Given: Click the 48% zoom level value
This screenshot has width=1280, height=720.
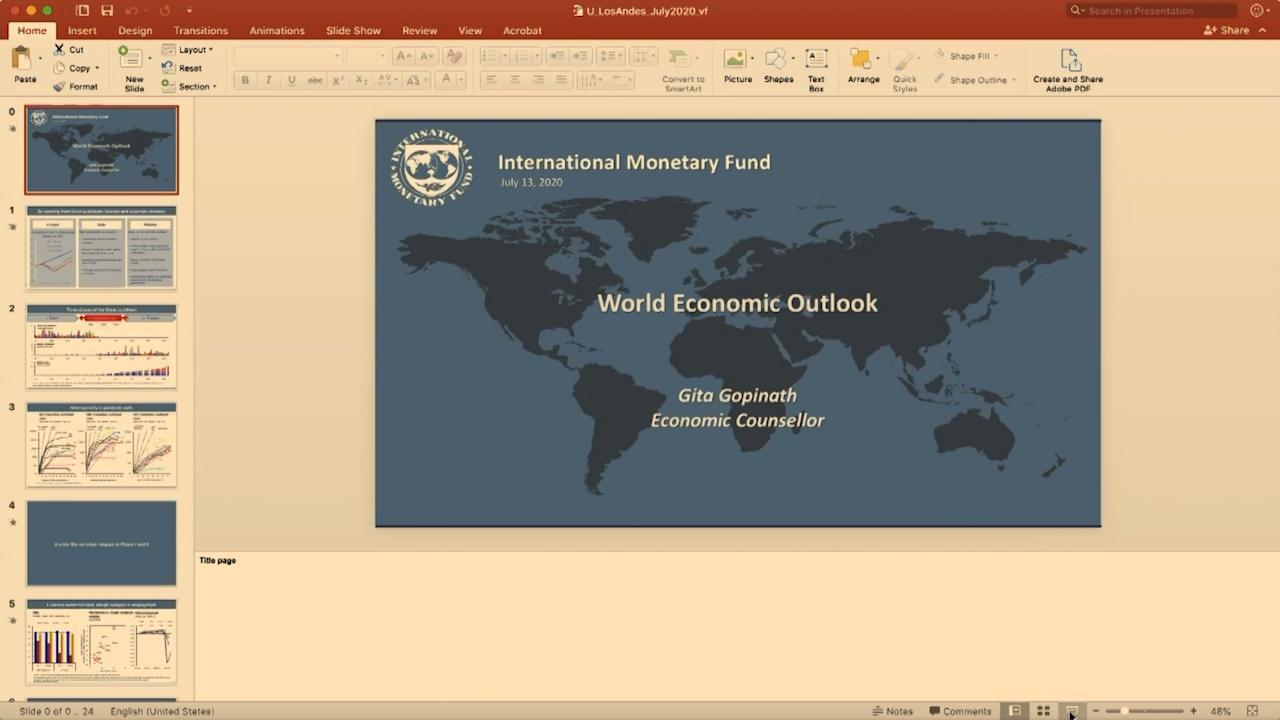Looking at the screenshot, I should pos(1221,711).
